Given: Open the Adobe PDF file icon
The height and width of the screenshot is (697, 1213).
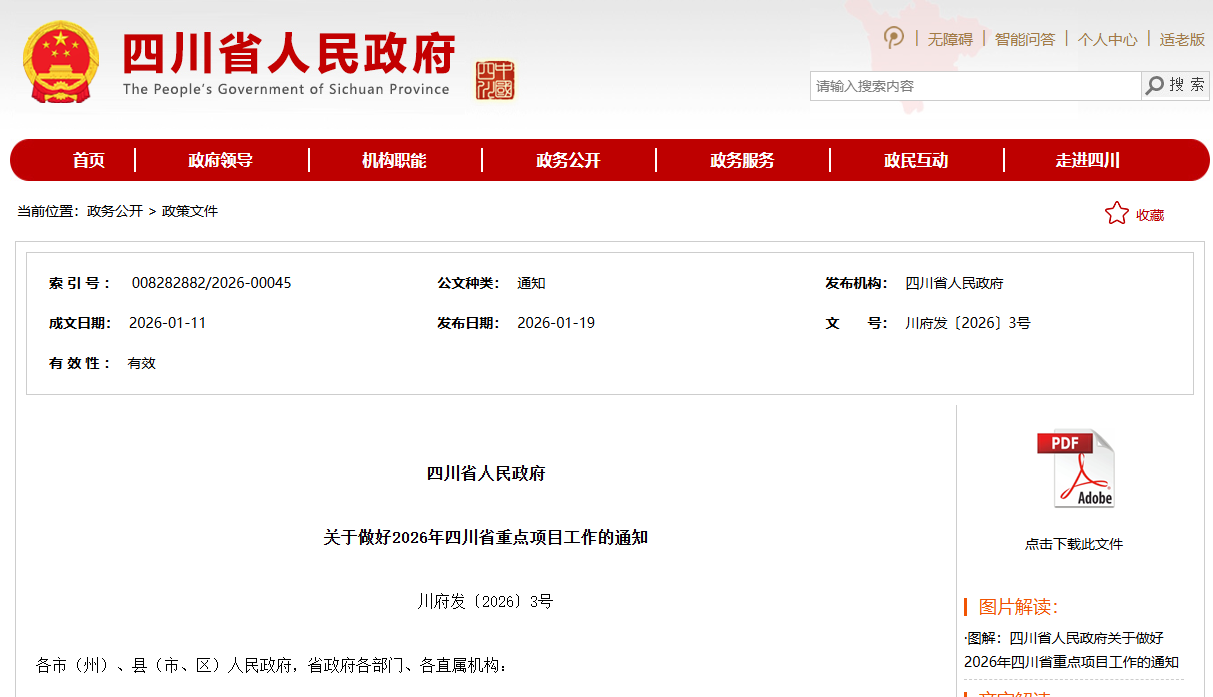Looking at the screenshot, I should click(x=1074, y=469).
